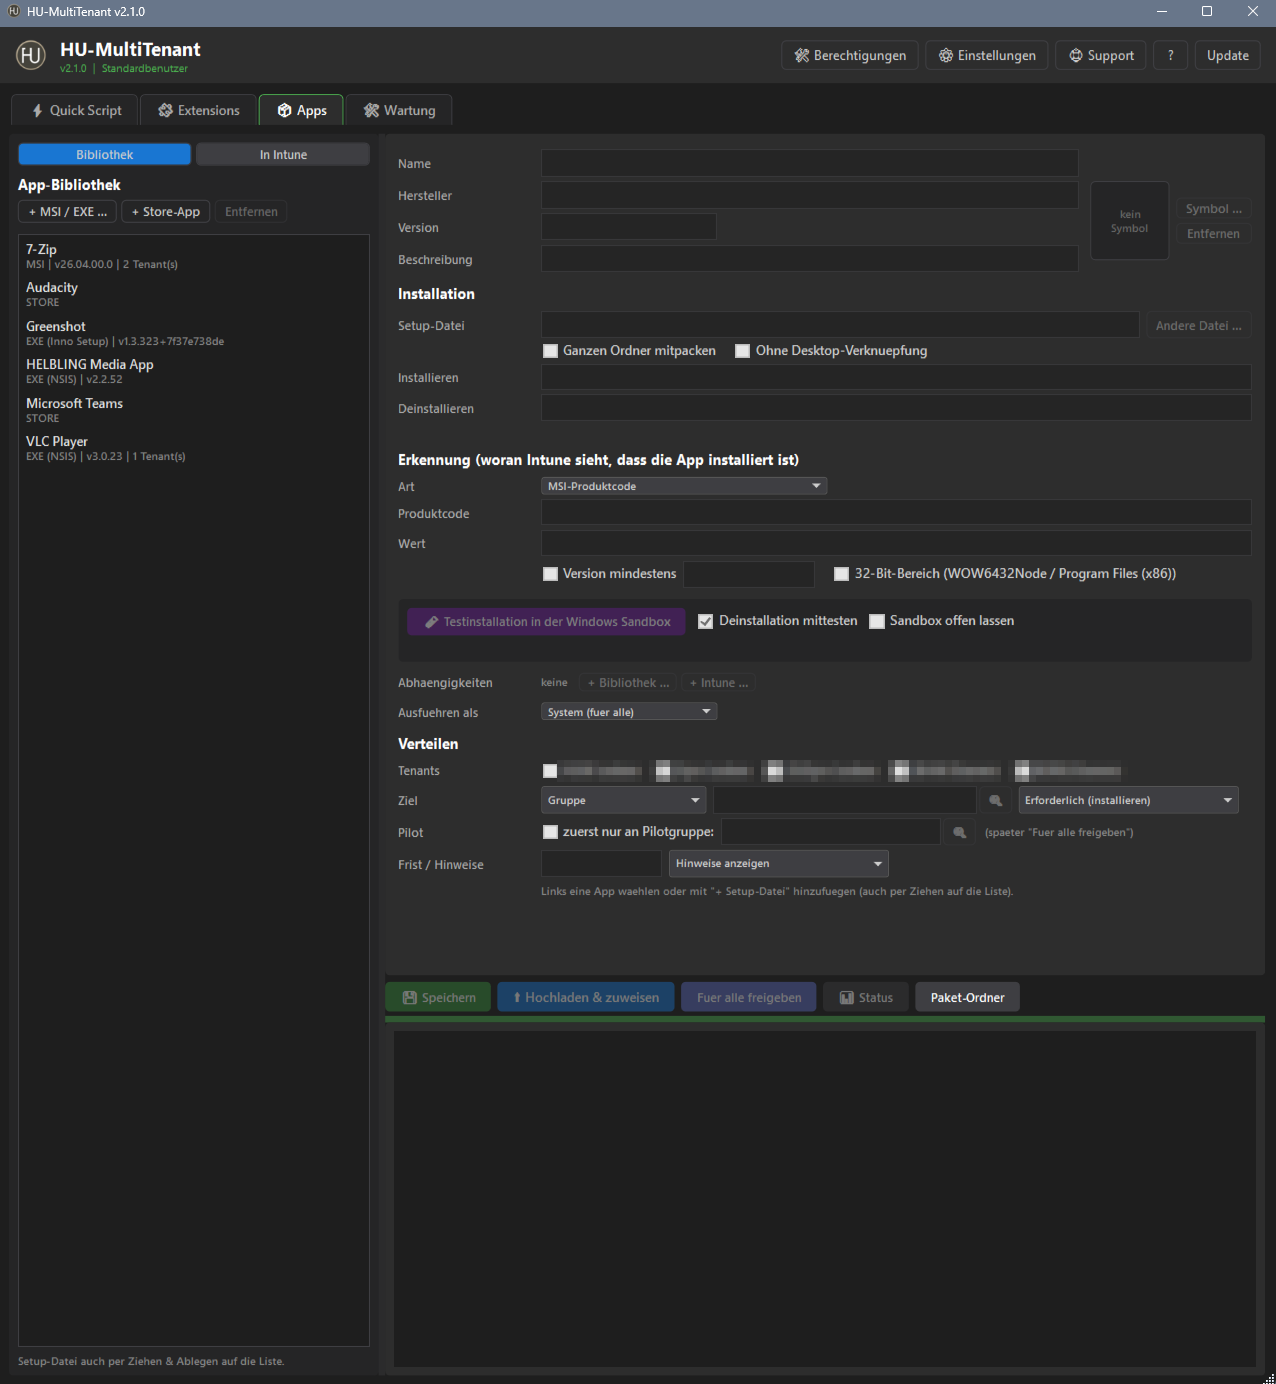This screenshot has width=1276, height=1384.
Task: Select HELBLING Media App list entry
Action: [193, 371]
